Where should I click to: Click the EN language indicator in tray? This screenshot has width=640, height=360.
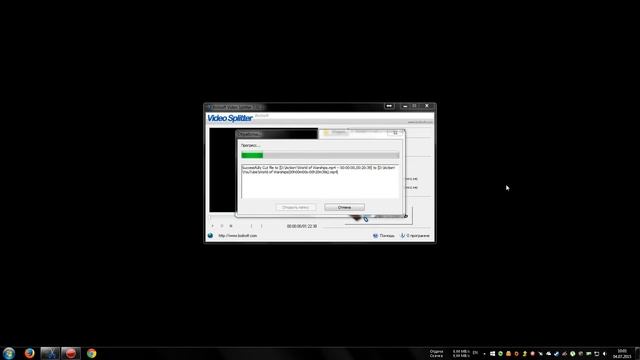475,353
